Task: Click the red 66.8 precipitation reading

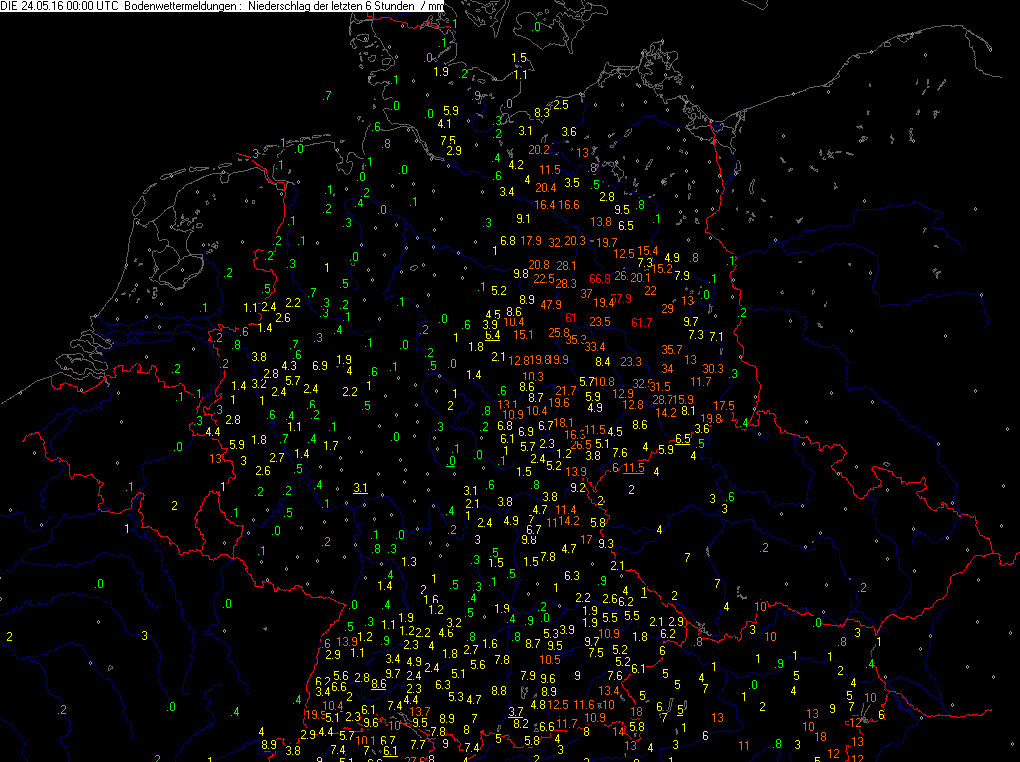Action: [600, 279]
